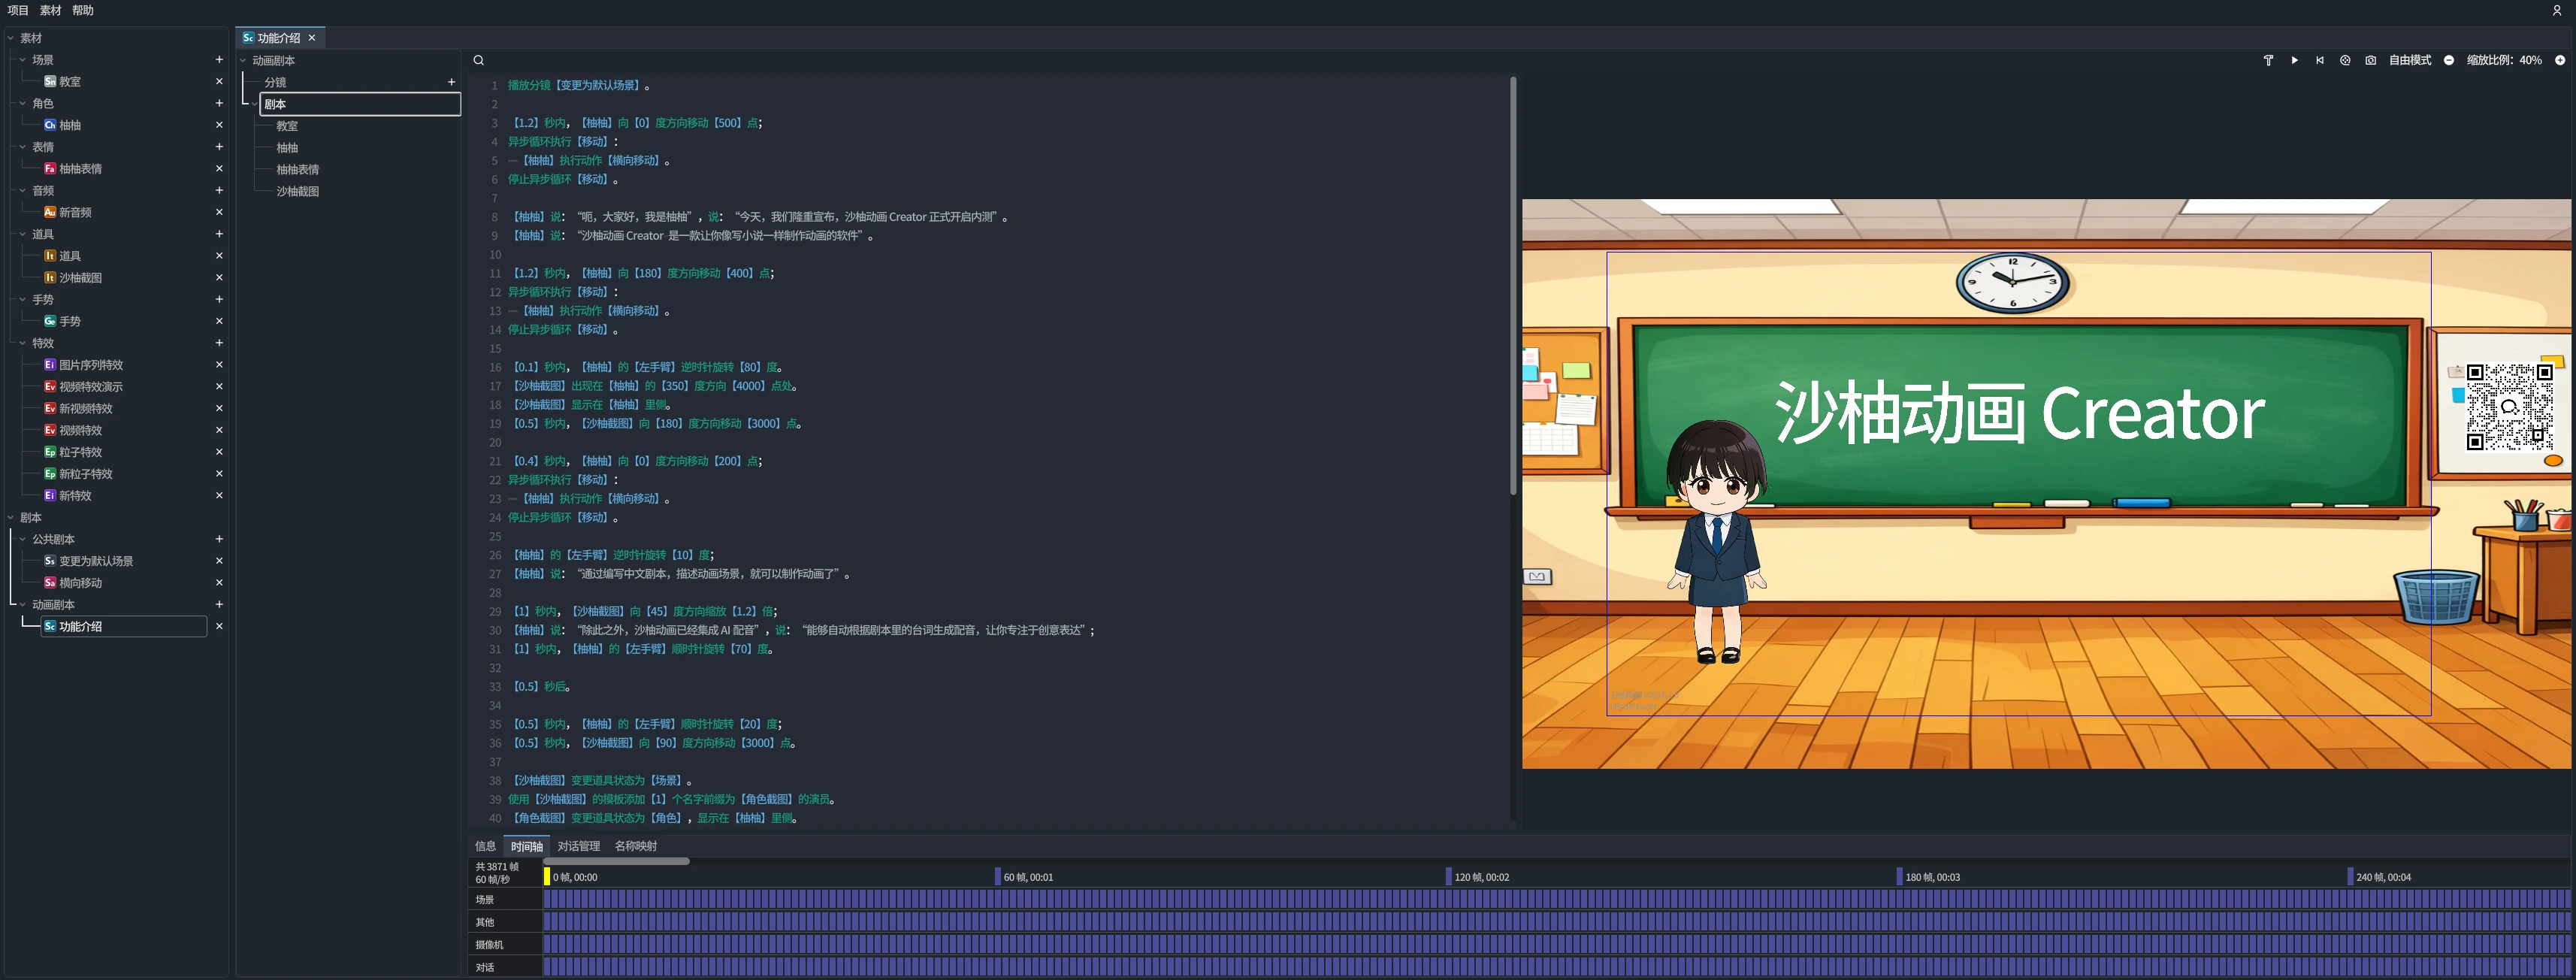2576x980 pixels.
Task: Add a new 公共剧本 script
Action: tap(219, 539)
